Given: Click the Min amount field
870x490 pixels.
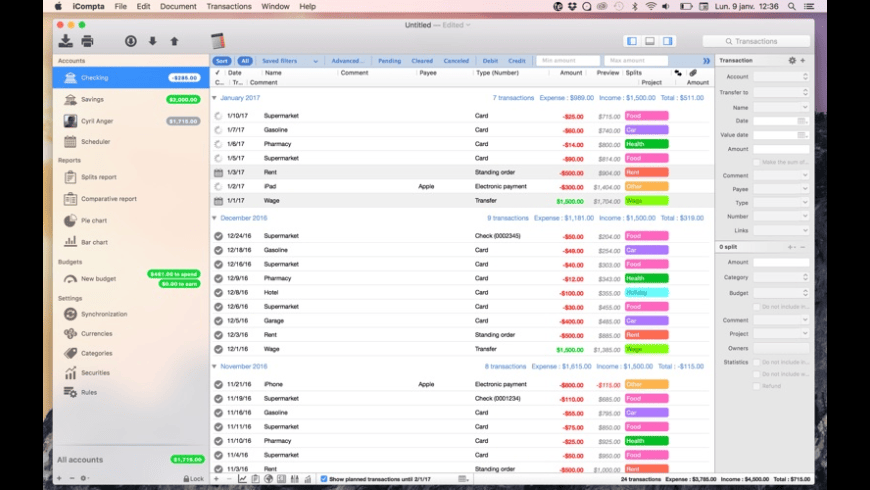Looking at the screenshot, I should click(568, 60).
